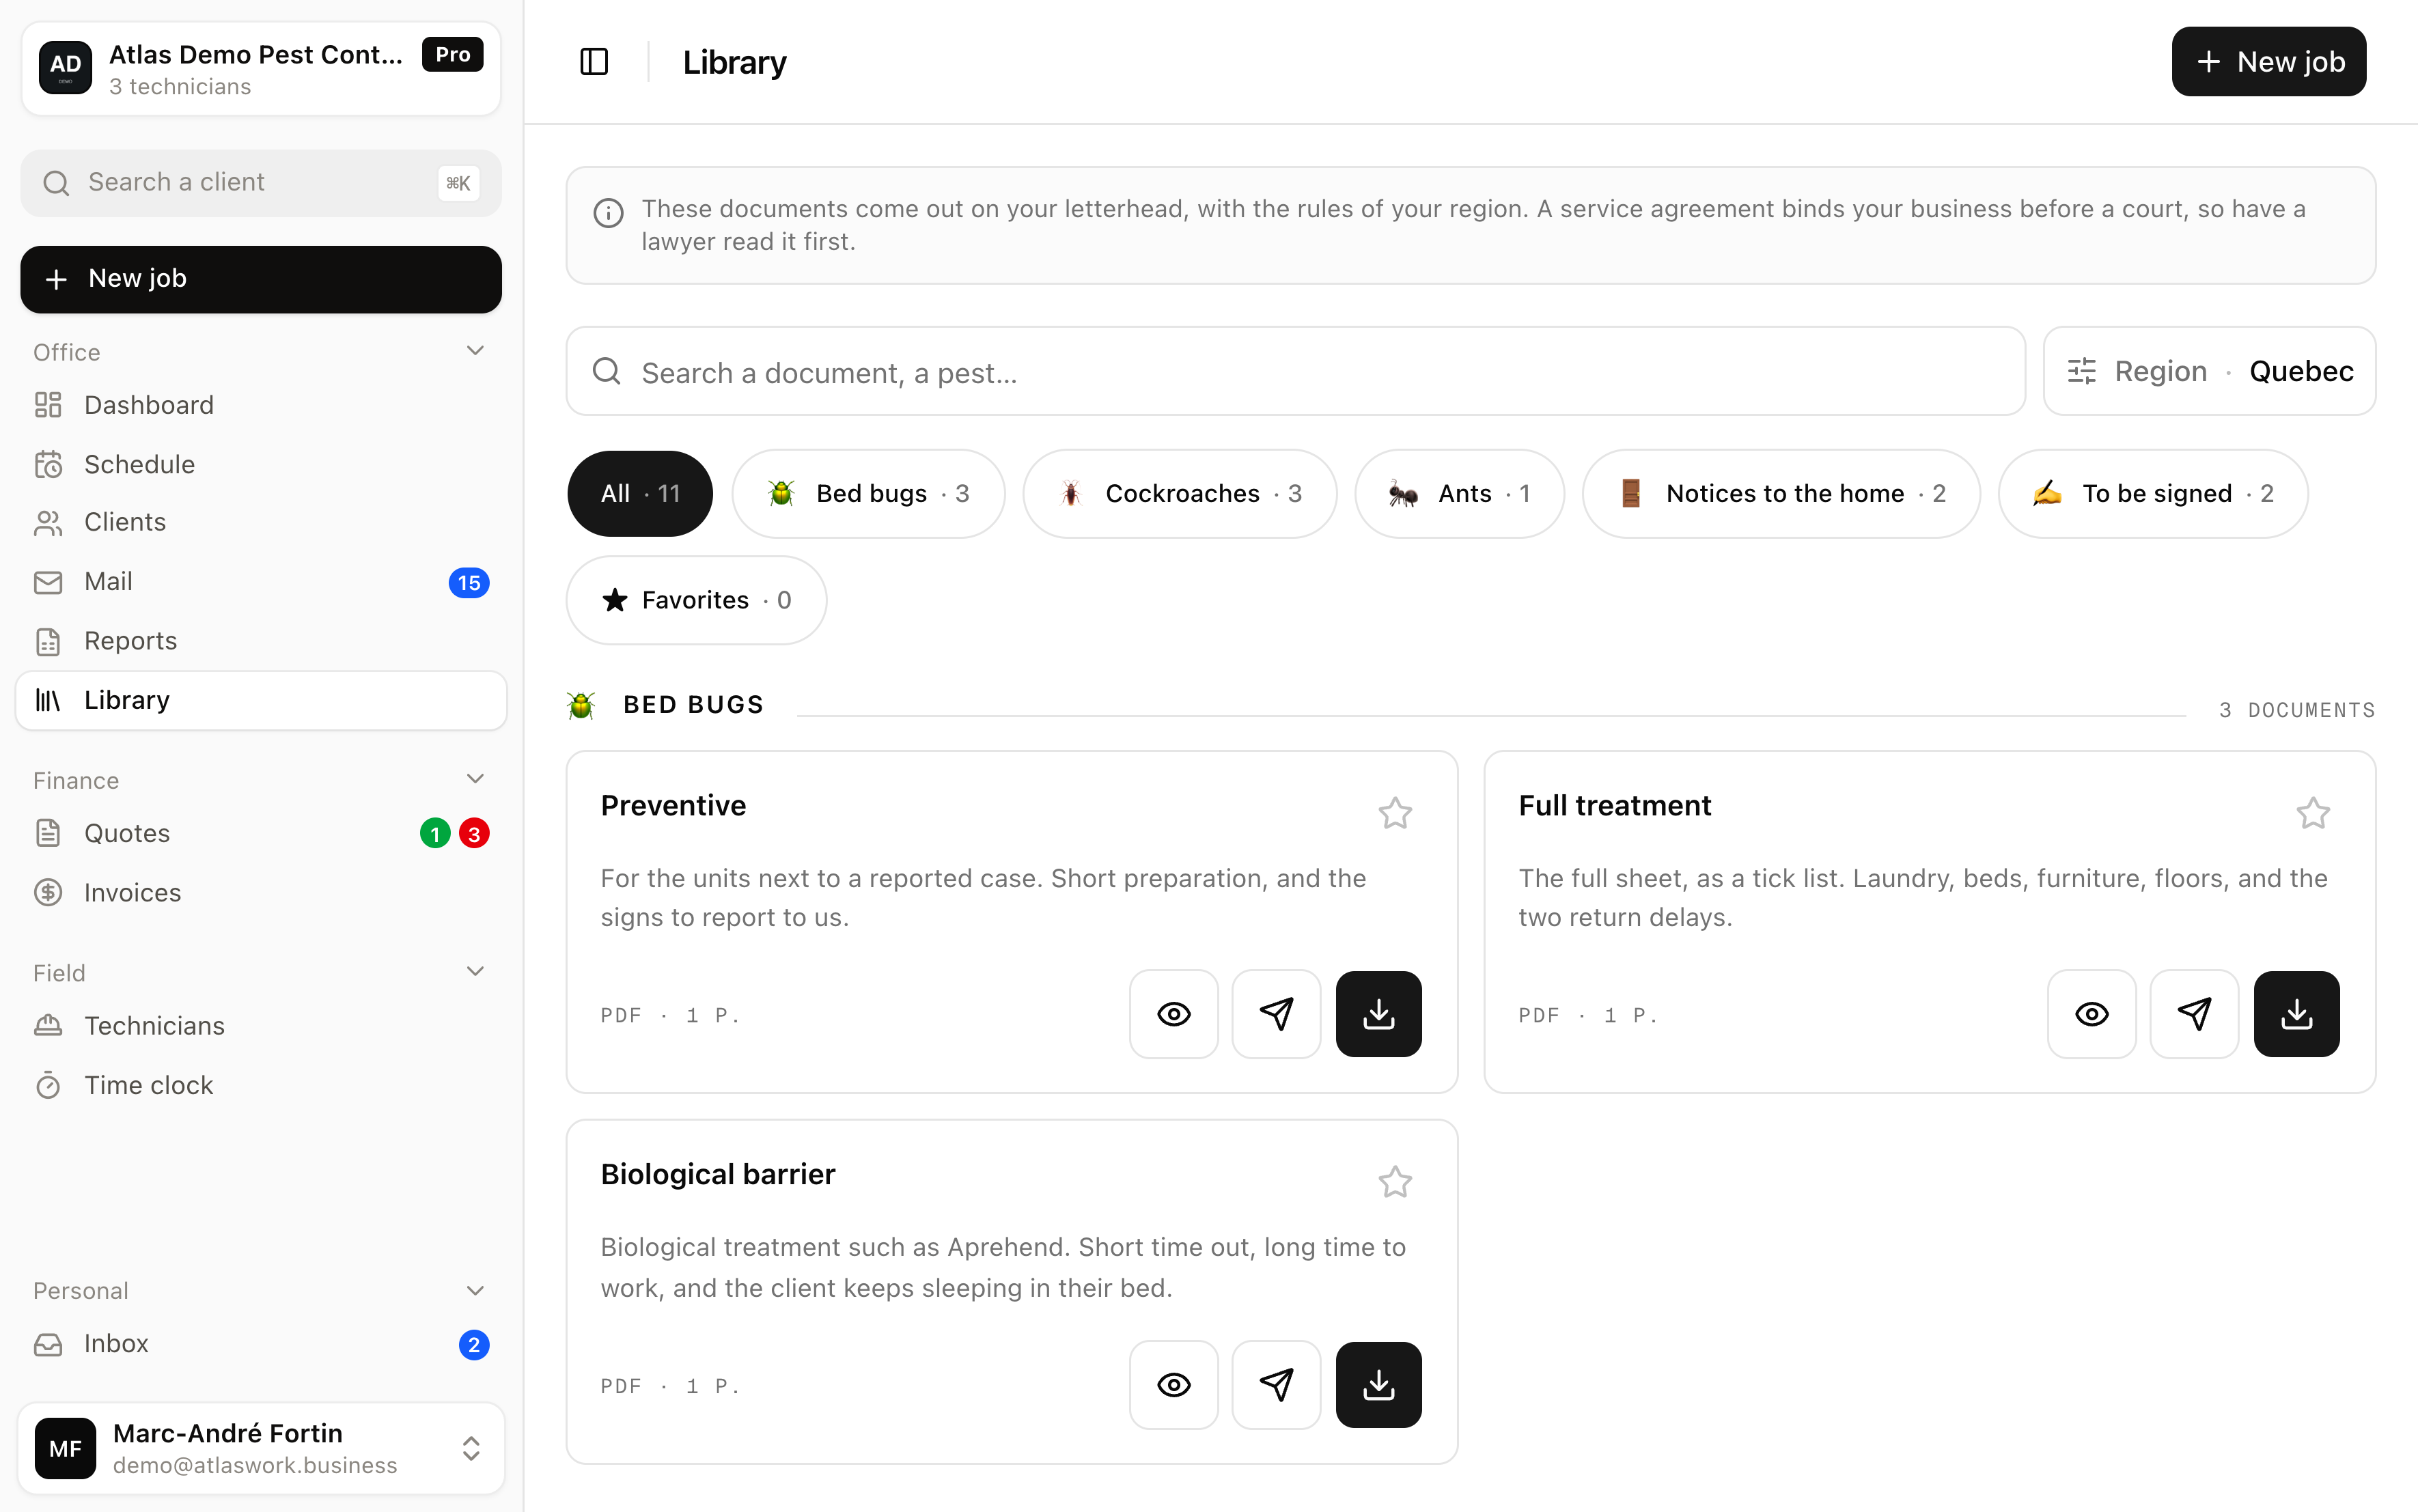Download the Preventive PDF document
The width and height of the screenshot is (2418, 1512).
[x=1378, y=1014]
